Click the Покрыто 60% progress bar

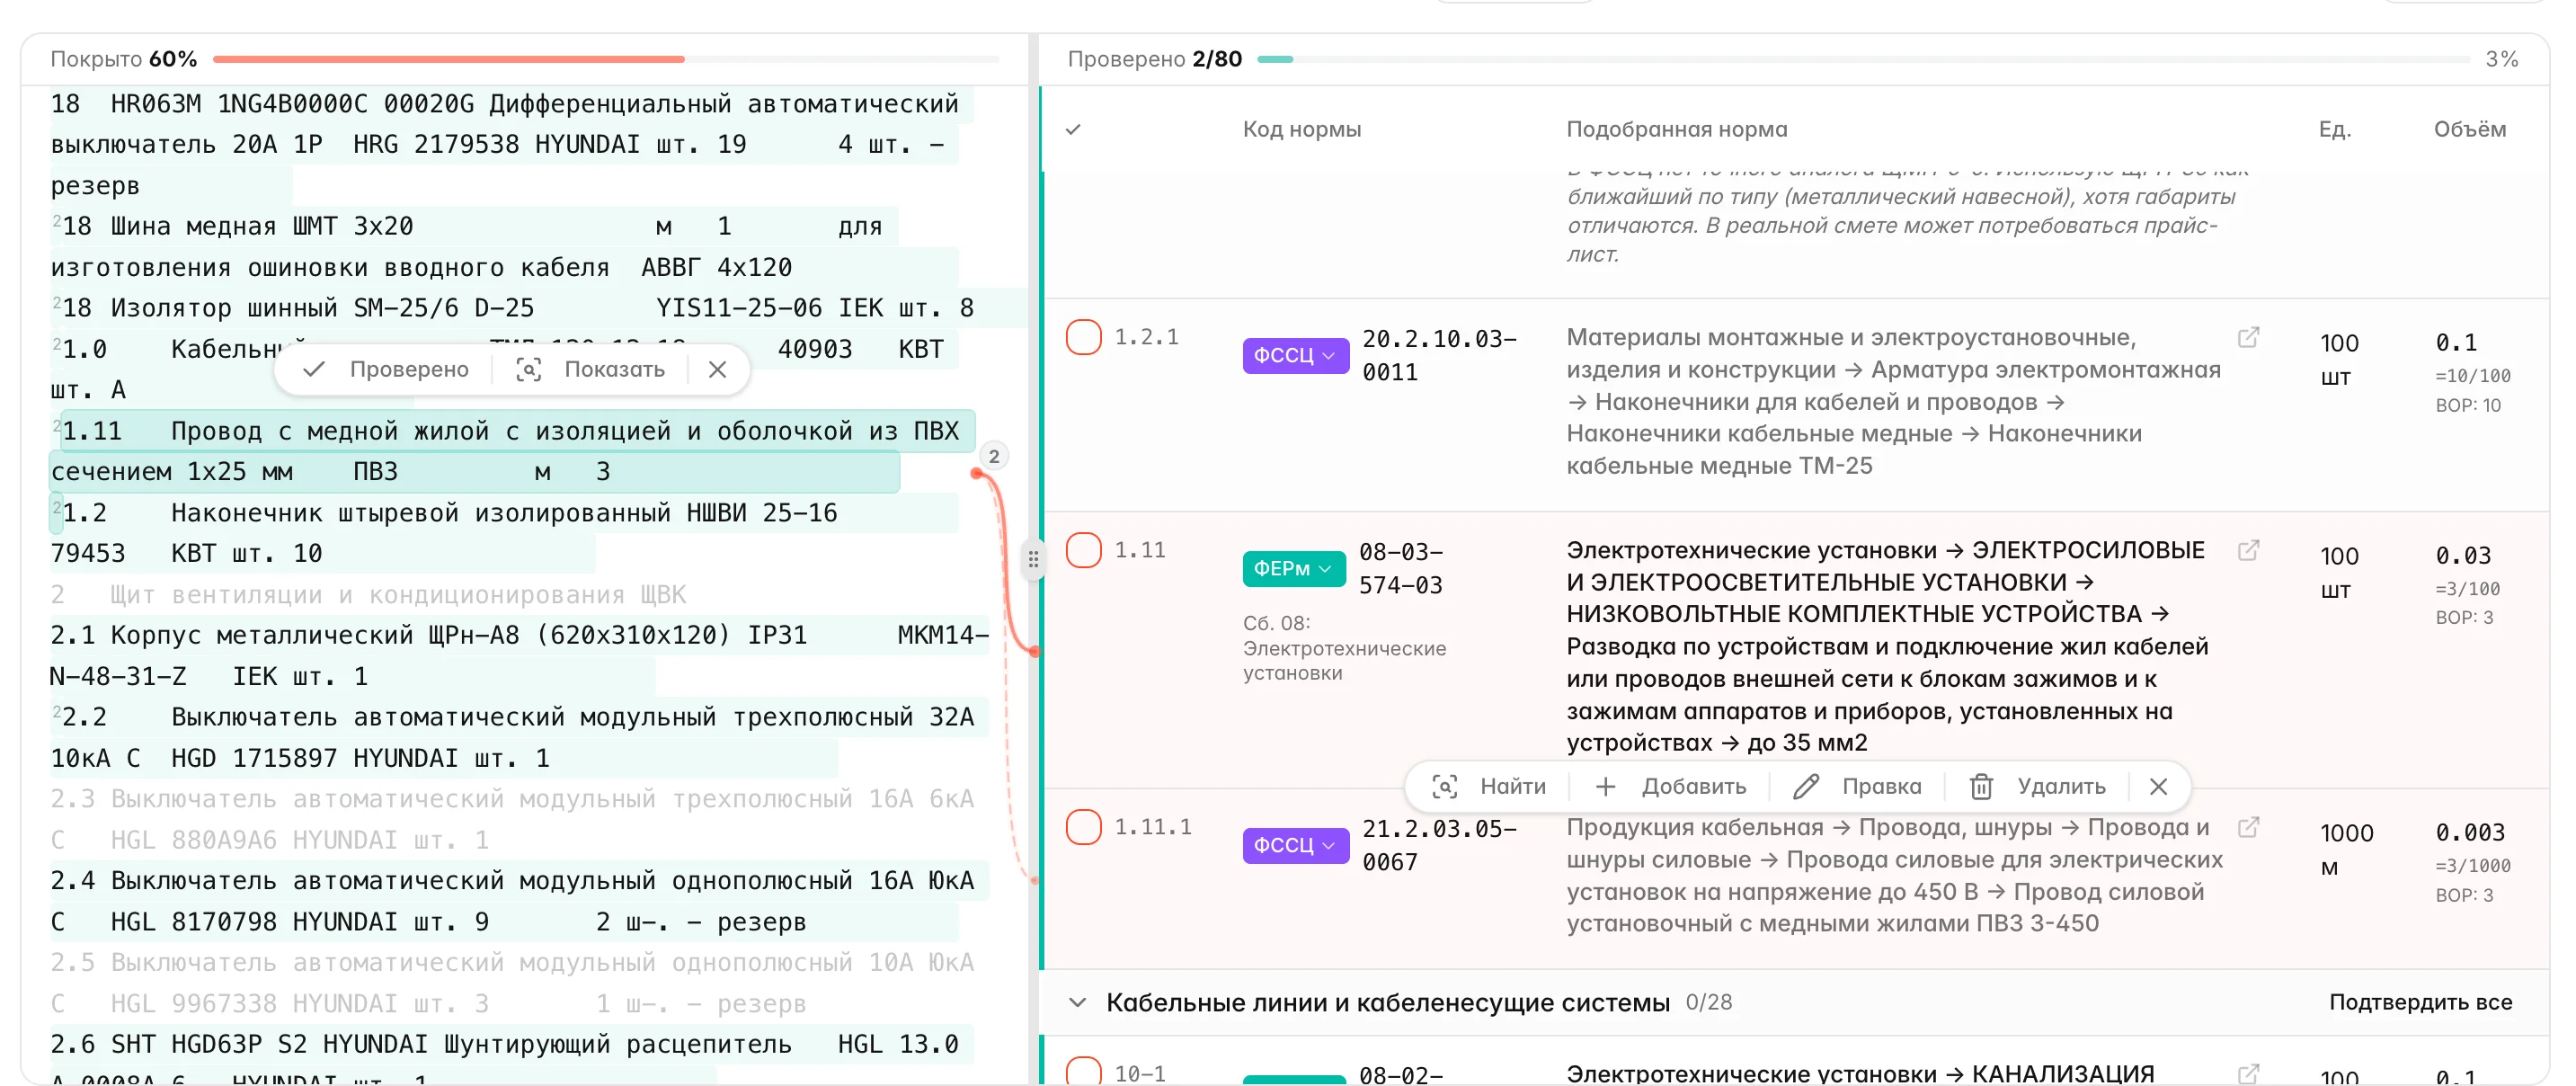(450, 59)
